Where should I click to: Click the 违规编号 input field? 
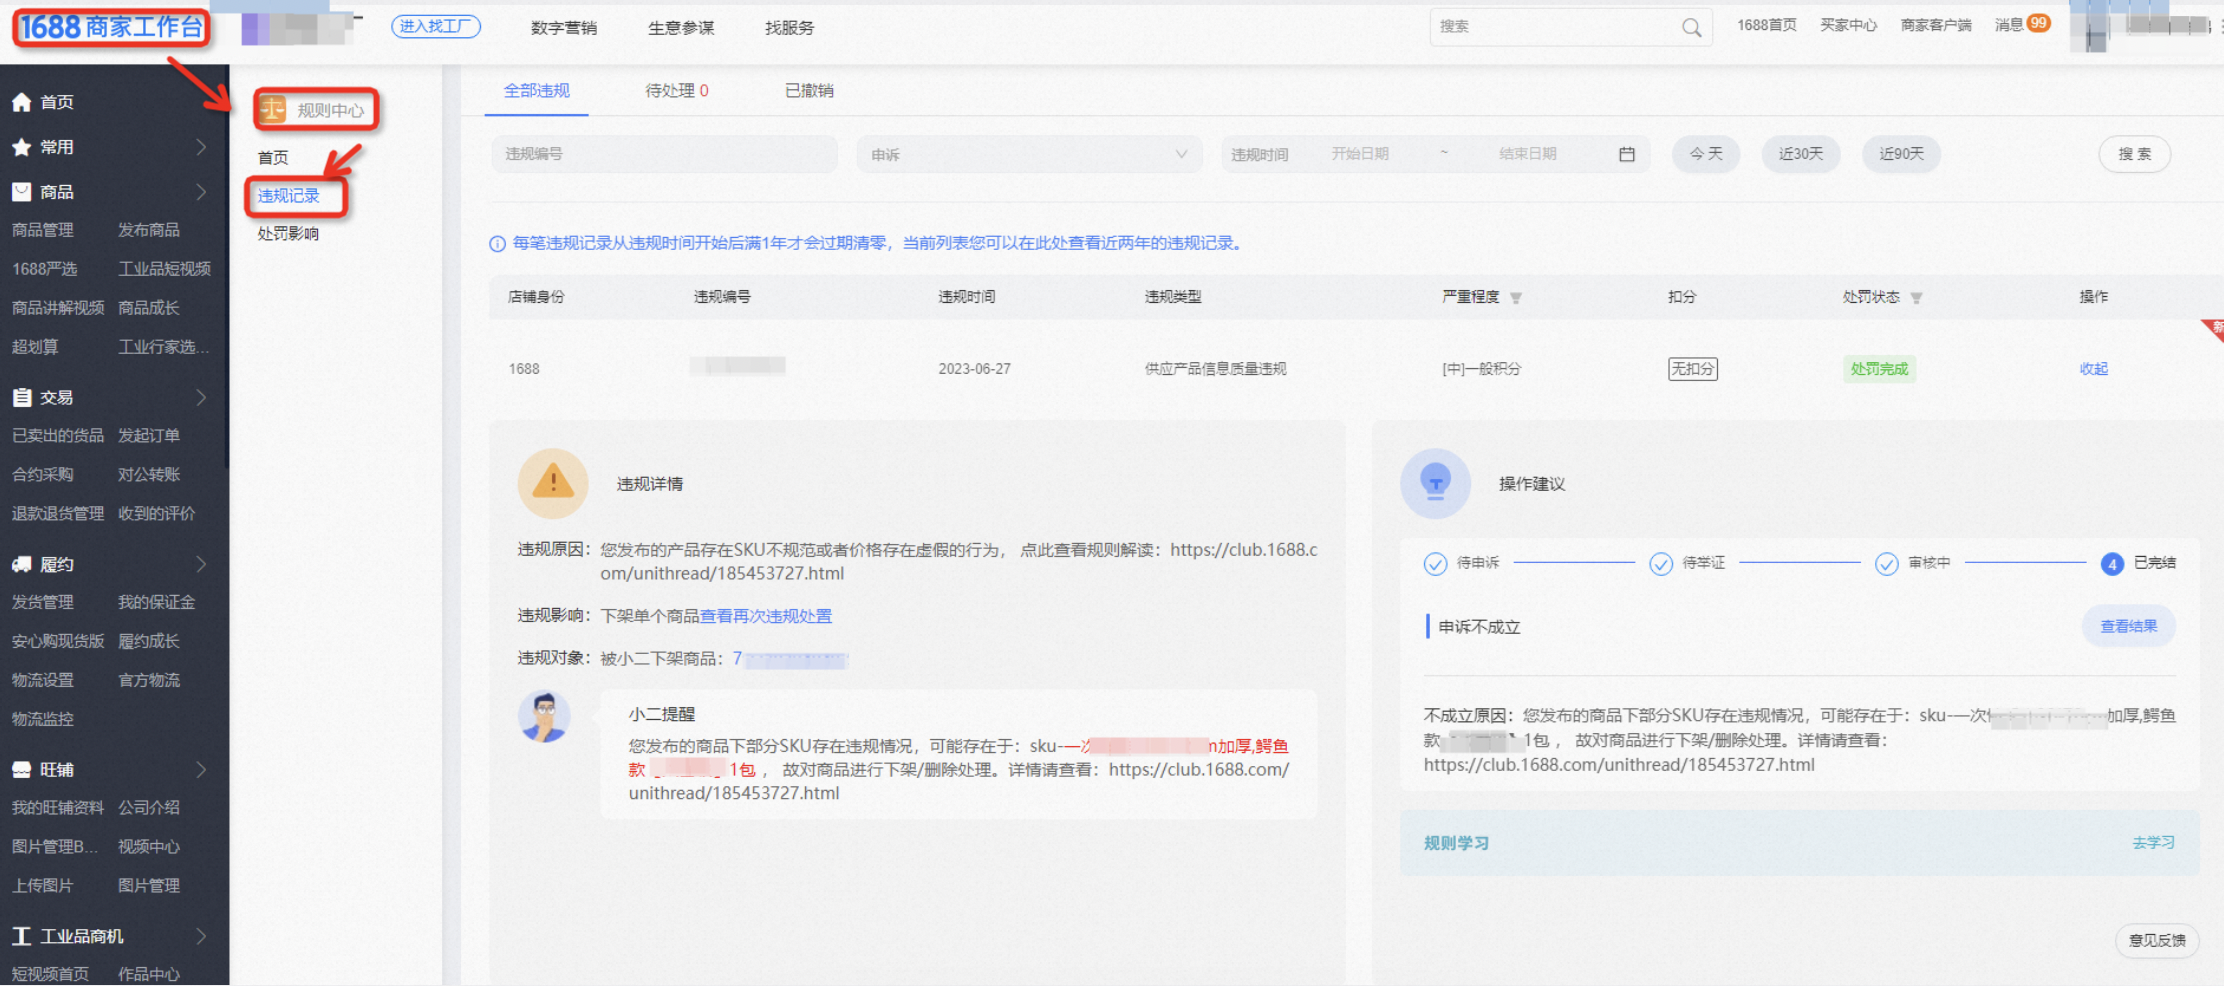(663, 154)
